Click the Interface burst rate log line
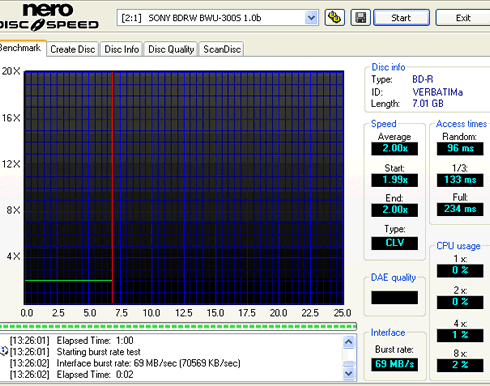This screenshot has width=490, height=386. coord(148,363)
